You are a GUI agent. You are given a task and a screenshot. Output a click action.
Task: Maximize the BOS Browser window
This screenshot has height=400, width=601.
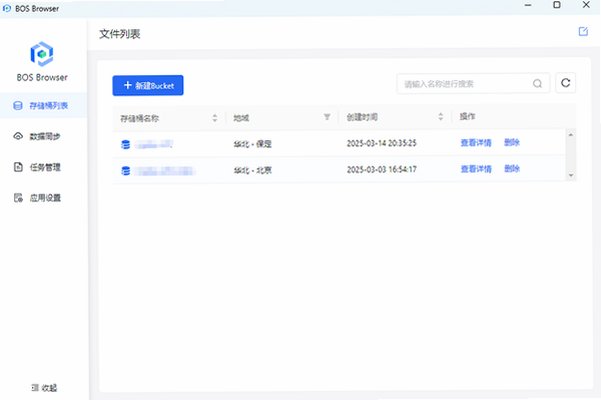(557, 5)
